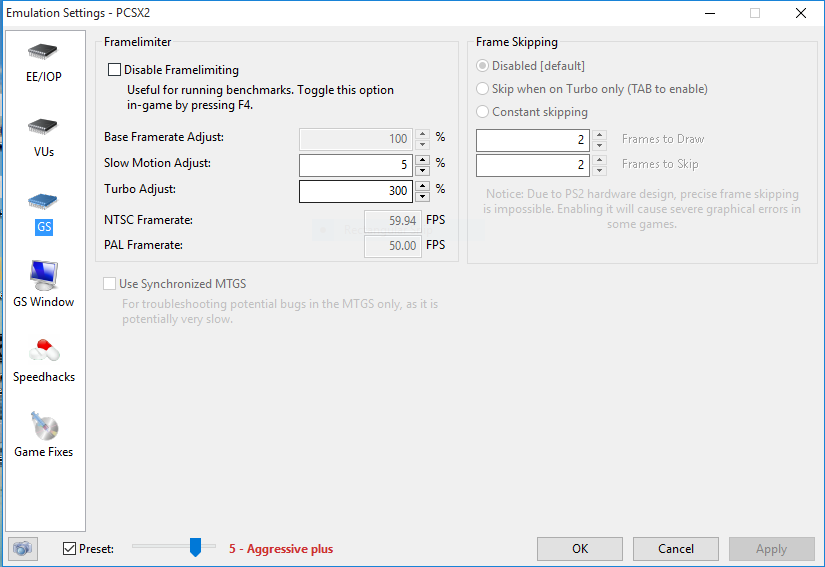
Task: Select Disabled [default] frame skipping
Action: click(x=482, y=66)
